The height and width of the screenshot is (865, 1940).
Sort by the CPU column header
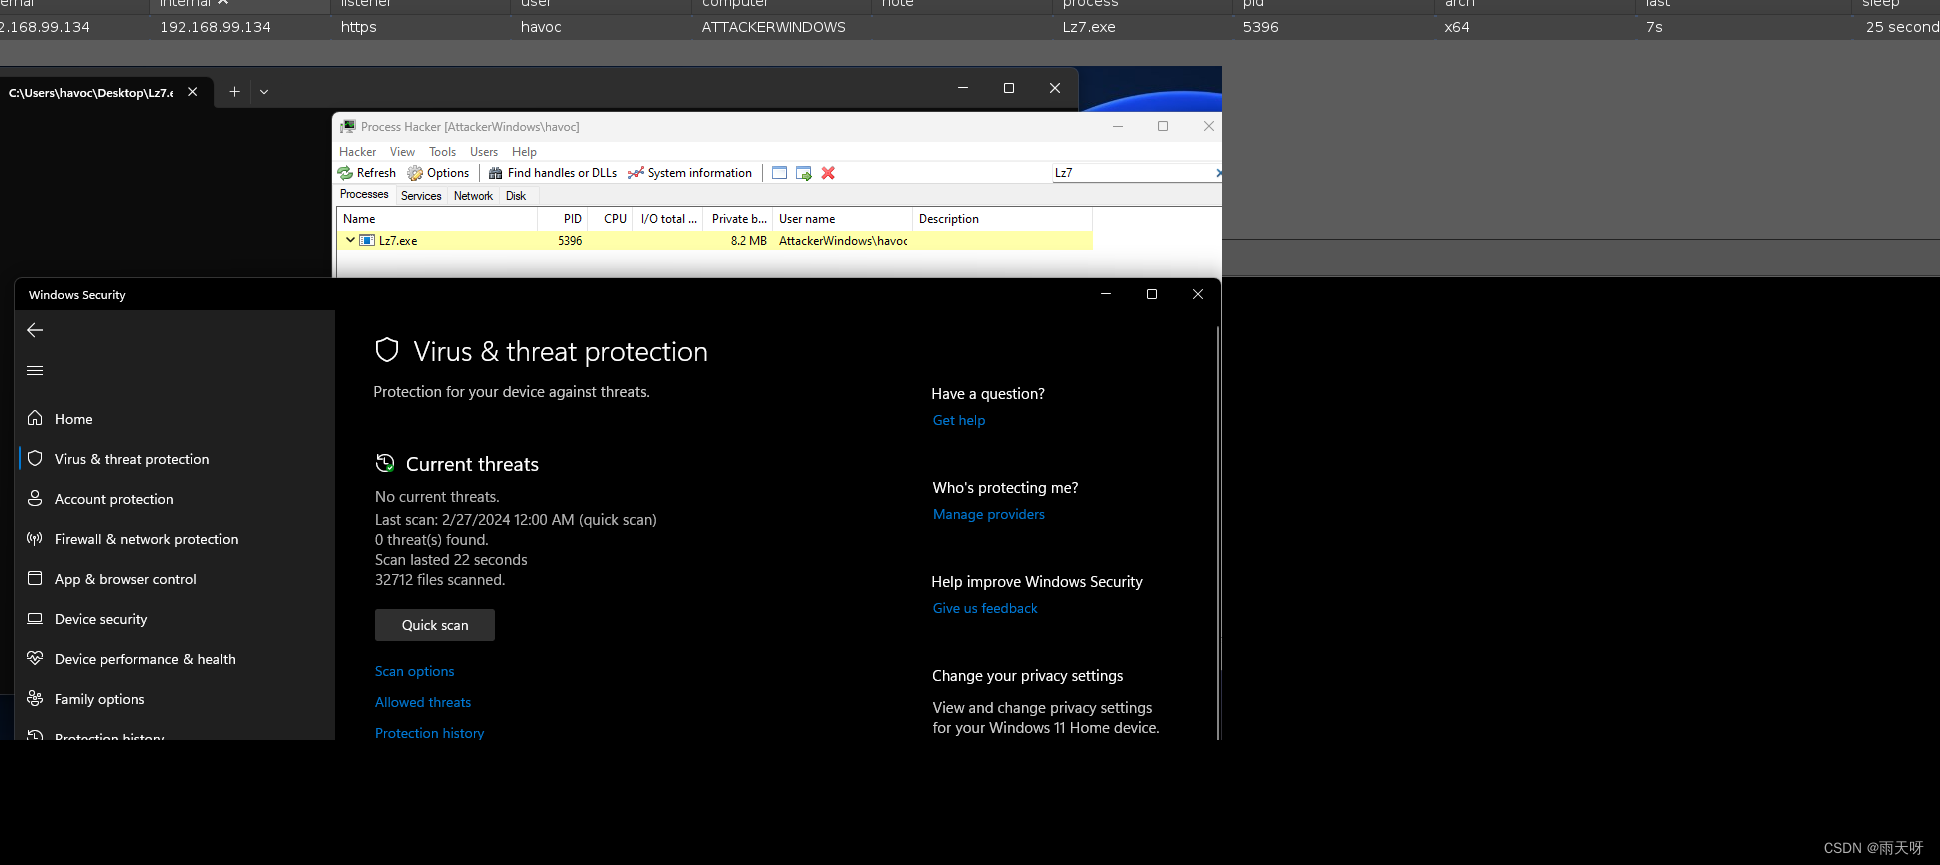tap(610, 219)
